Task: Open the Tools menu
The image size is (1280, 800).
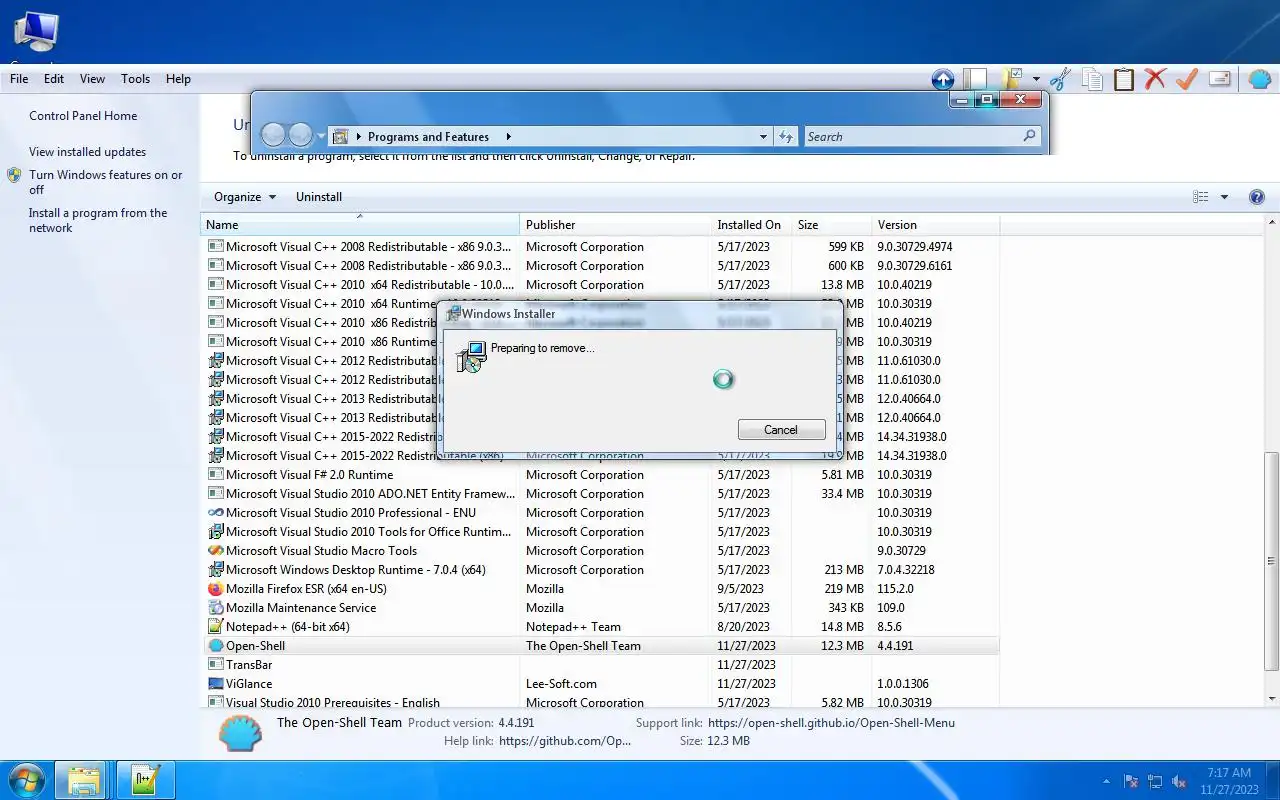Action: 135,79
